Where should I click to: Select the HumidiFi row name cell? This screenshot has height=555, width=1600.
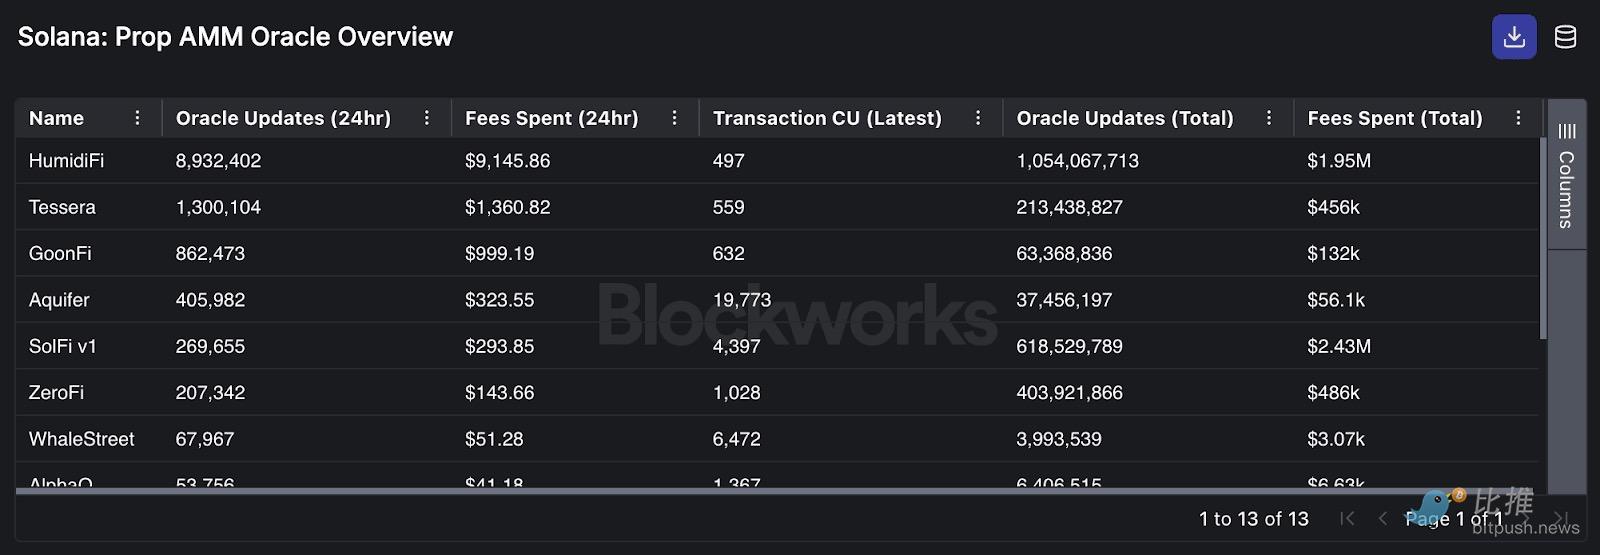coord(66,161)
